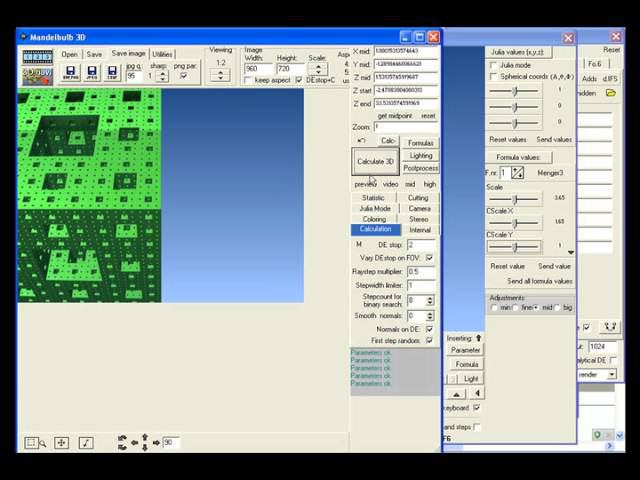The image size is (640, 480).
Task: Click Stepcount for binary search spinner
Action: (x=429, y=301)
